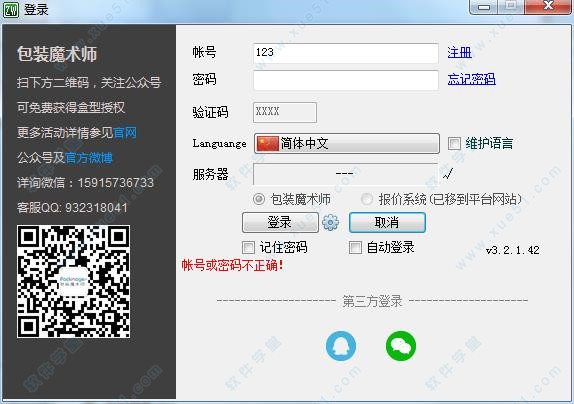Sign in with the green WeChat icon
The image size is (574, 404).
401,346
